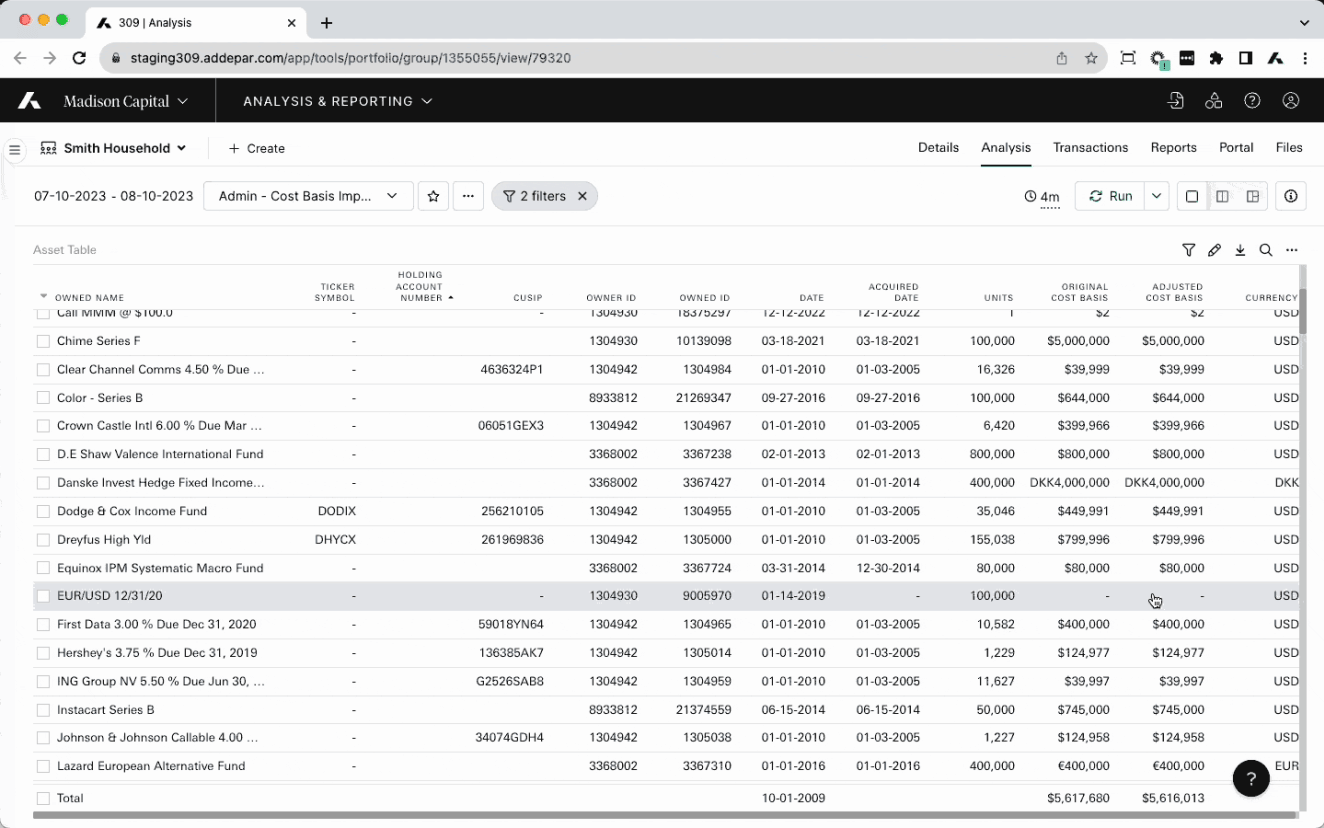Open the info panel icon
The image size is (1324, 828).
[x=1291, y=196]
